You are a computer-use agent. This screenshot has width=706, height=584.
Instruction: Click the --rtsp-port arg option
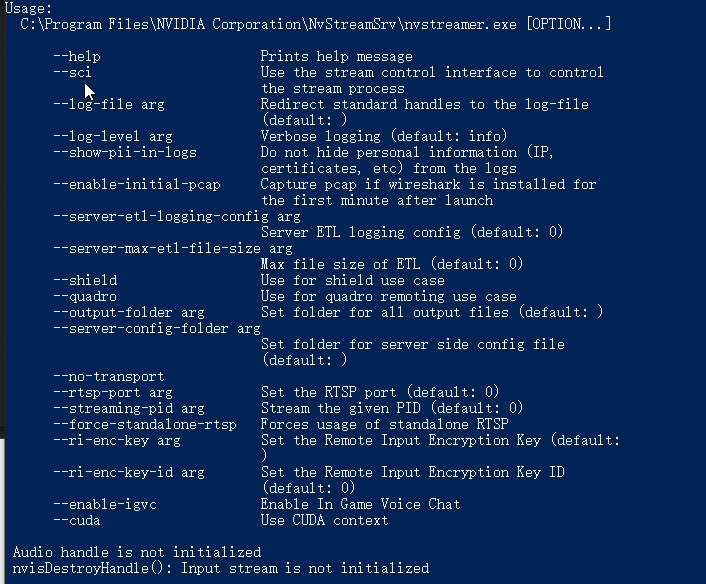coord(113,392)
